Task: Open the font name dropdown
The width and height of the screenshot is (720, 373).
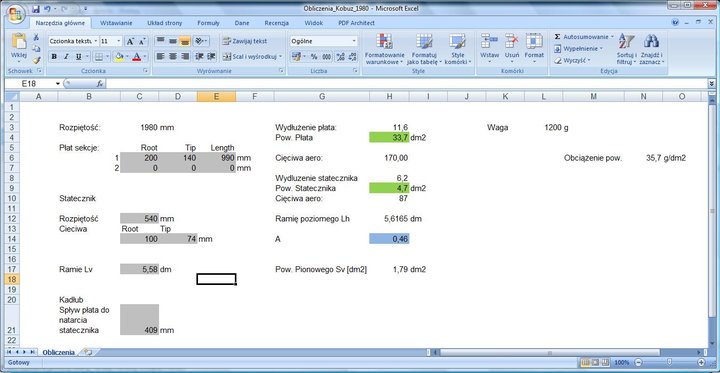Action: [x=96, y=41]
